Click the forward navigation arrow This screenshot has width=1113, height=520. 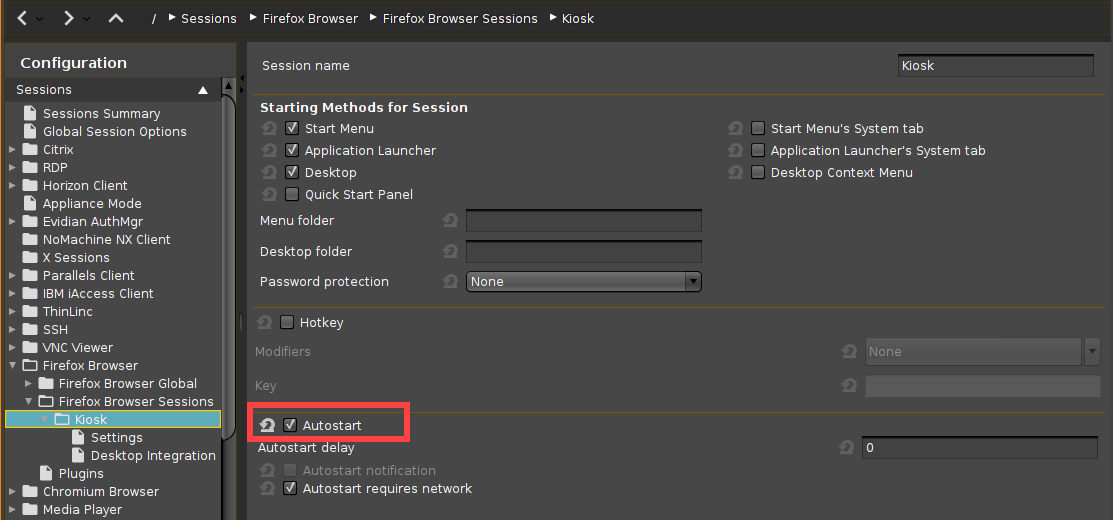click(68, 18)
